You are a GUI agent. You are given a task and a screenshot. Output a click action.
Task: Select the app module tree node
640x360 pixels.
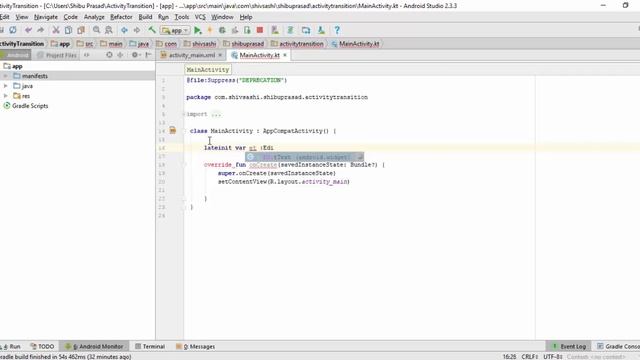tap(13, 66)
